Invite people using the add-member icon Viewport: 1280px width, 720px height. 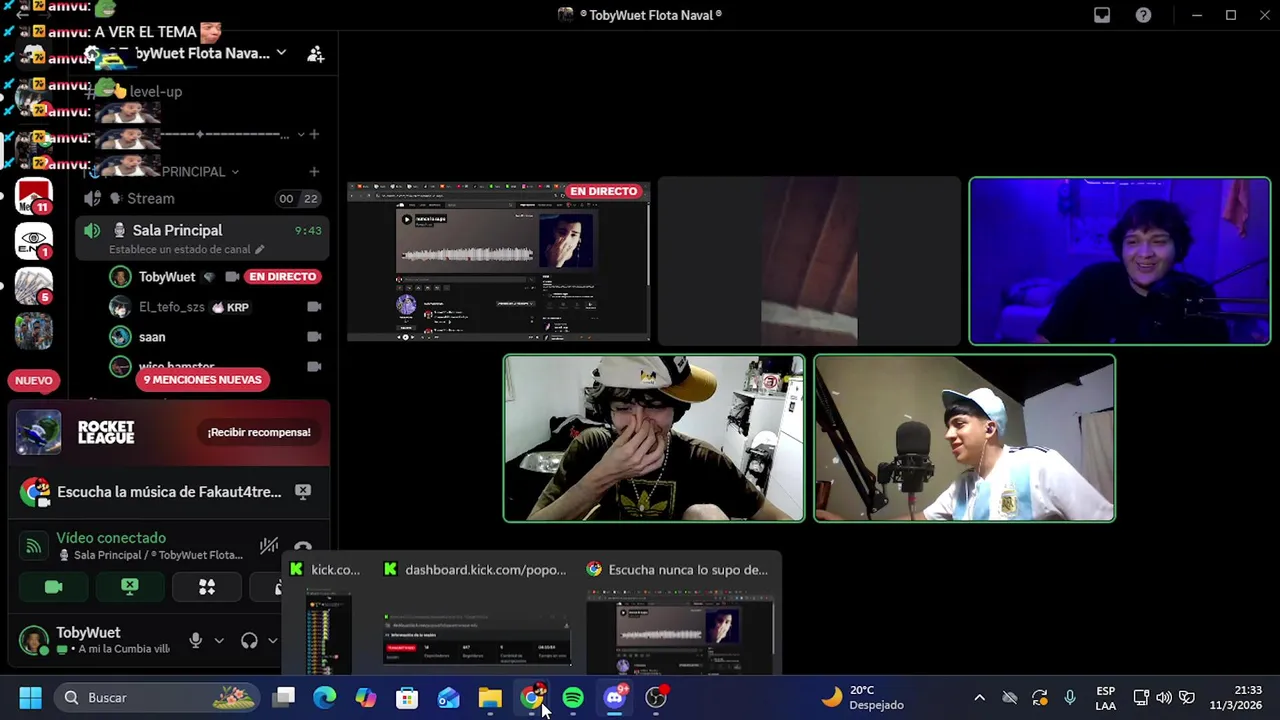[315, 54]
